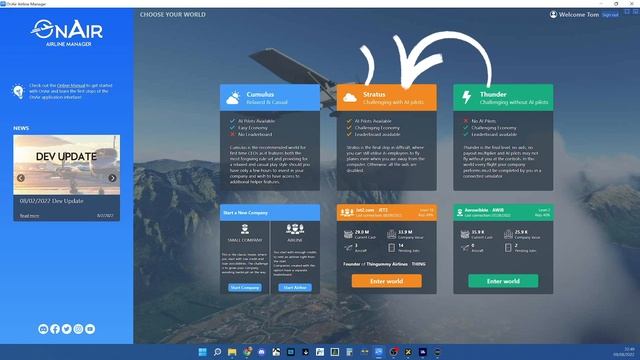Click the user profile icon near Welcome Tom

tap(553, 15)
